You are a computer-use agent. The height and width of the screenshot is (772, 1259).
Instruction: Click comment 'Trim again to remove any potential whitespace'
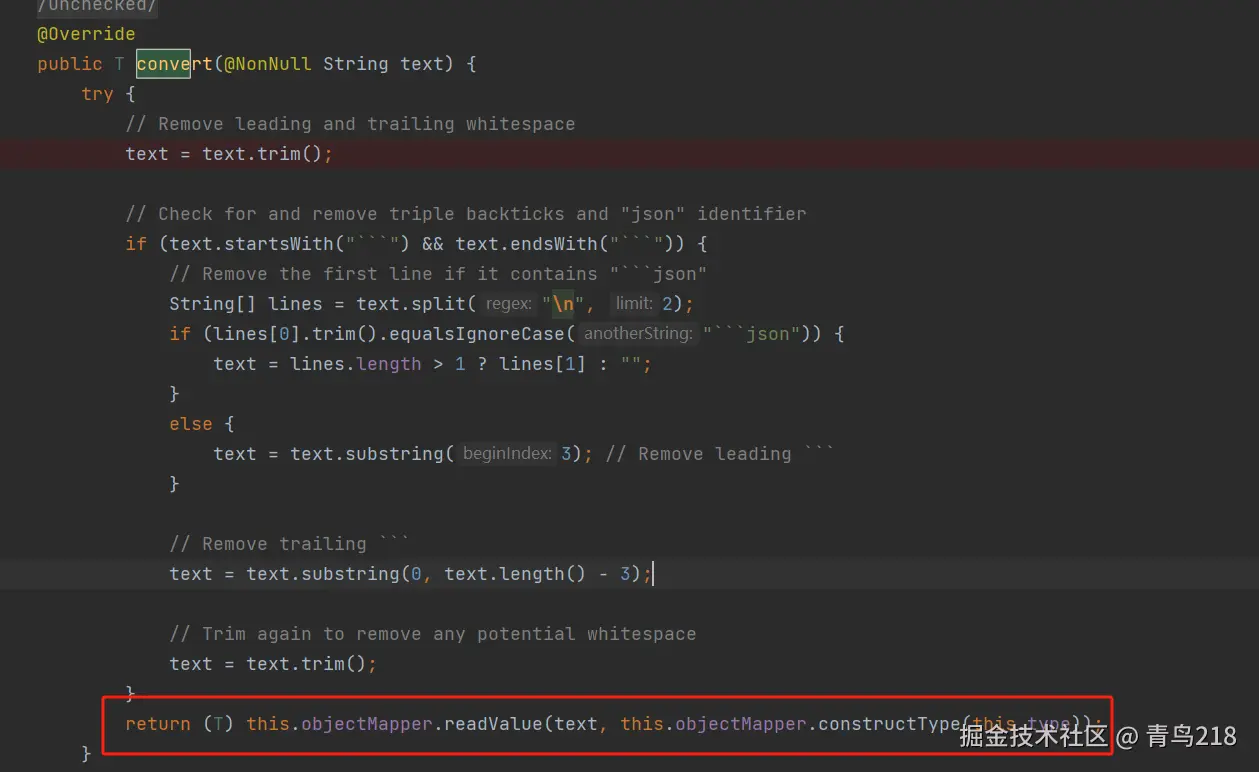[433, 634]
